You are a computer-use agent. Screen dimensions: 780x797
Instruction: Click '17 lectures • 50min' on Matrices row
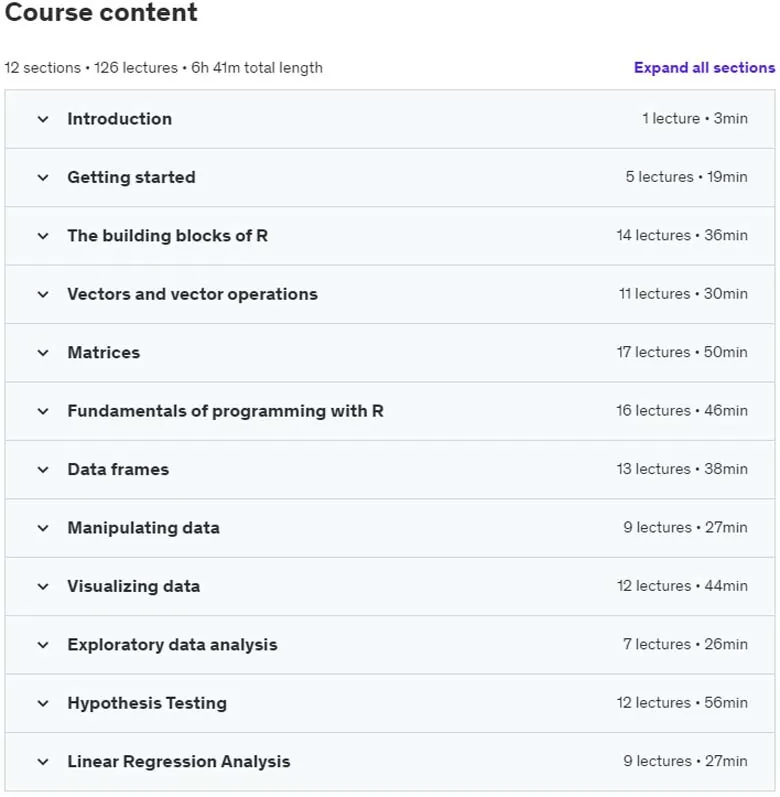[x=682, y=352]
